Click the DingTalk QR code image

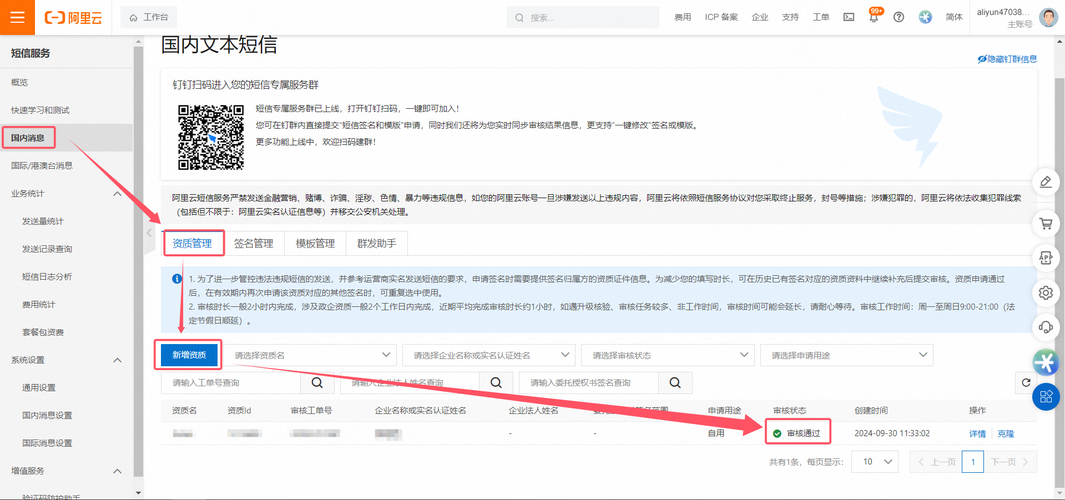(x=211, y=137)
